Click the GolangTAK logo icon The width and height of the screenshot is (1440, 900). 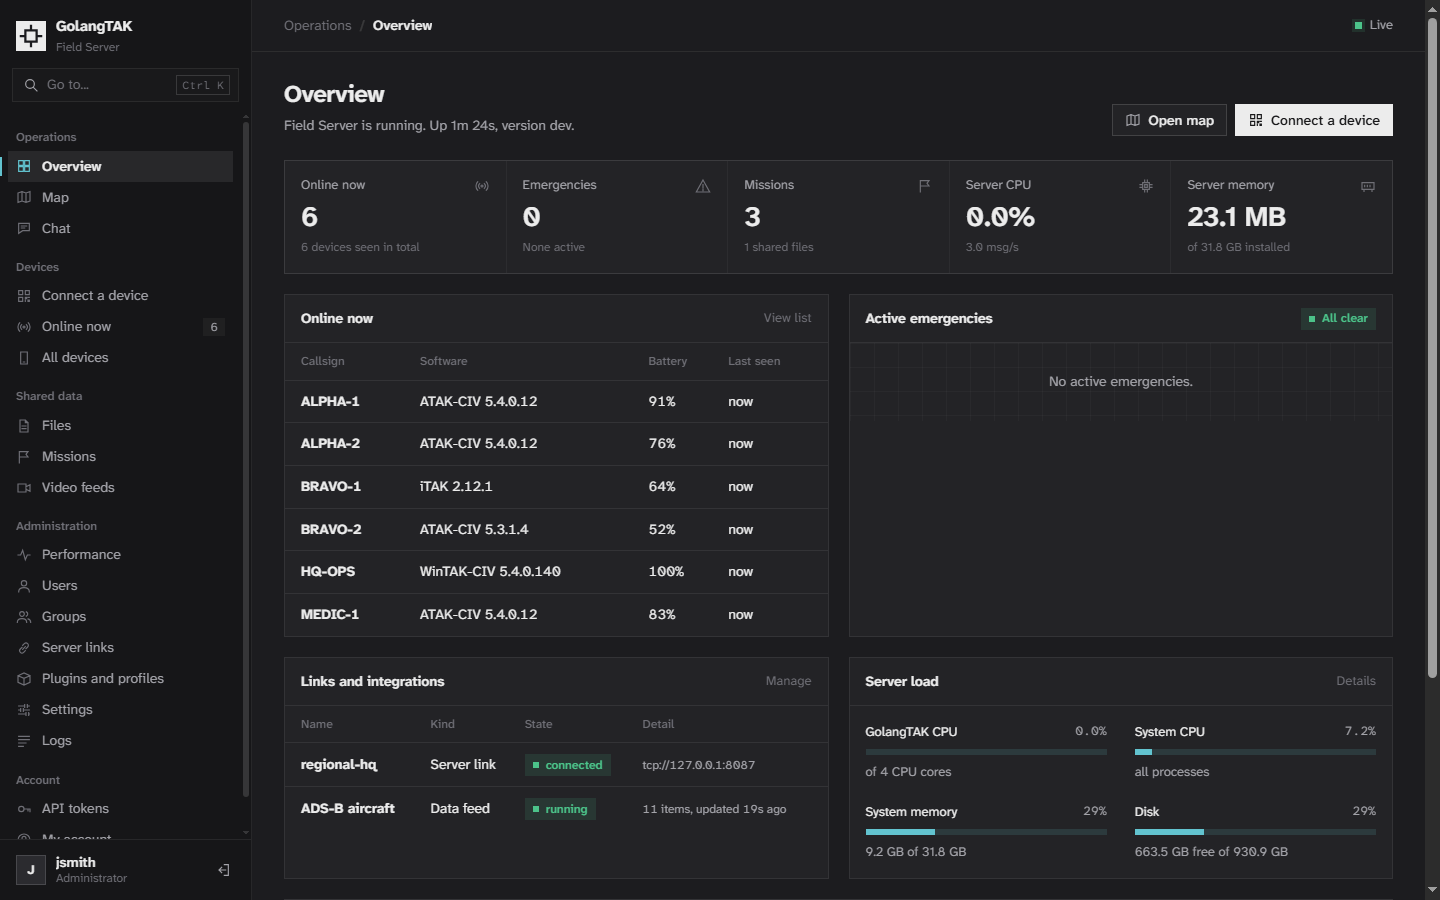pos(31,36)
